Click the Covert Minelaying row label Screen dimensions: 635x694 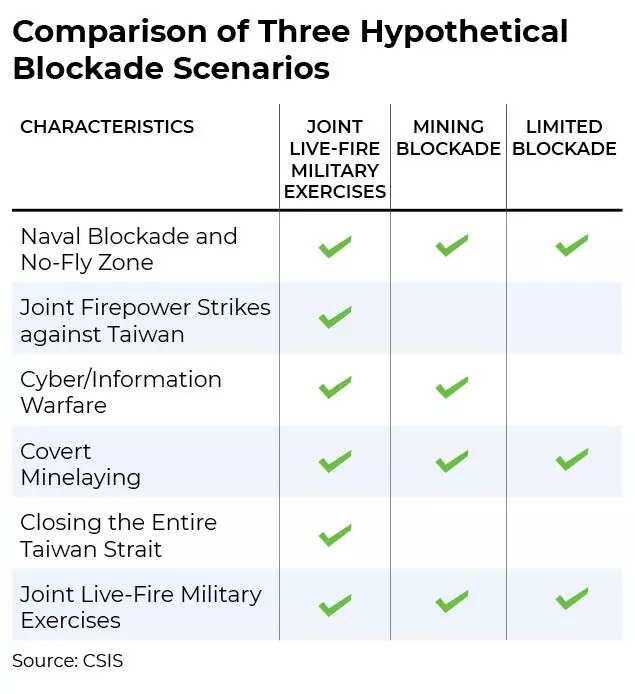(x=80, y=464)
